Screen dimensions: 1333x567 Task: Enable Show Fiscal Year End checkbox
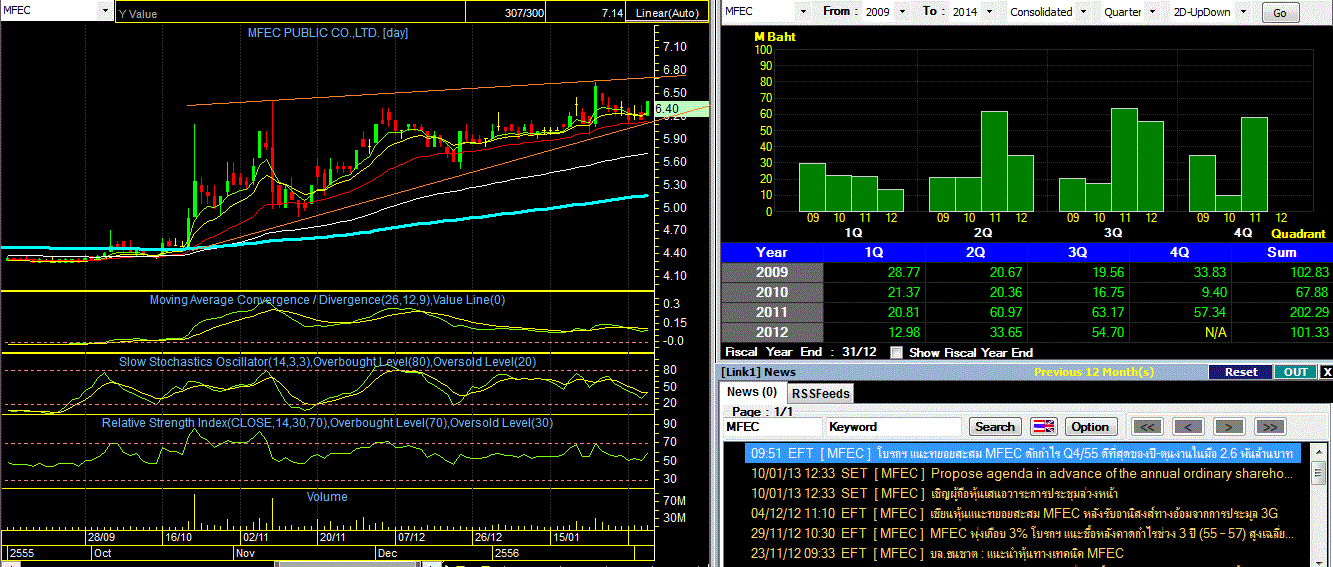[896, 352]
